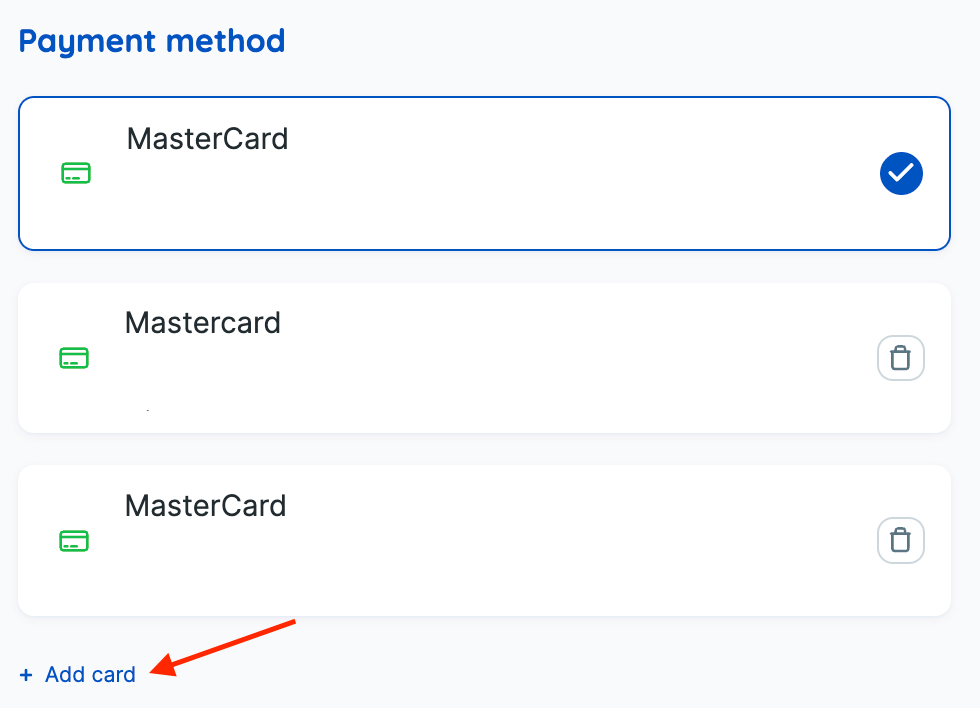This screenshot has height=708, width=980.
Task: Delete the middle Mastercard using trash icon
Action: coord(900,358)
